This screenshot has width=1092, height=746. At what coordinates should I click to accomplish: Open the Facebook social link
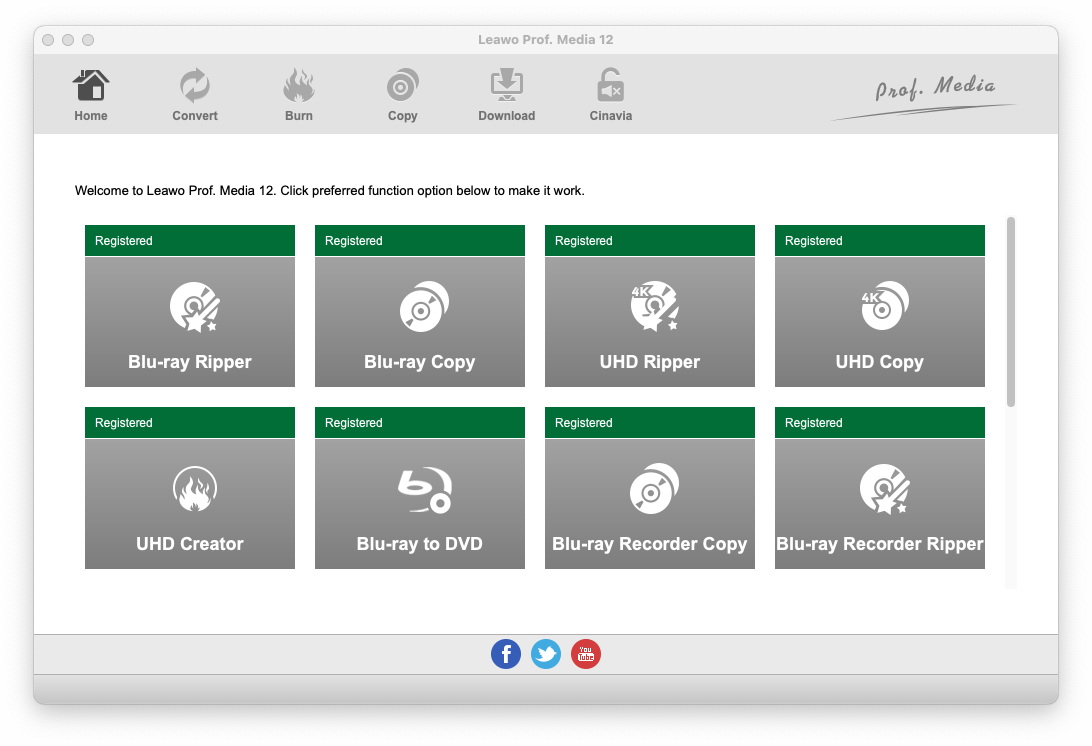(506, 655)
